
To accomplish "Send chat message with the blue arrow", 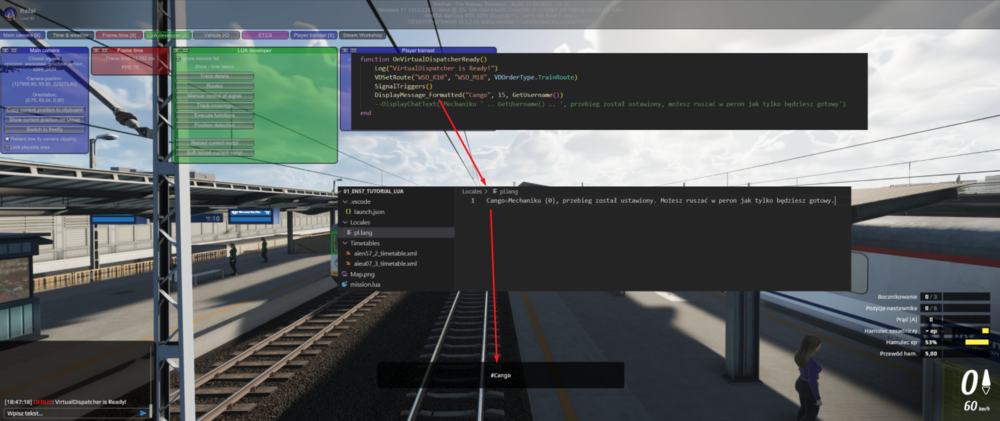I will tap(143, 413).
